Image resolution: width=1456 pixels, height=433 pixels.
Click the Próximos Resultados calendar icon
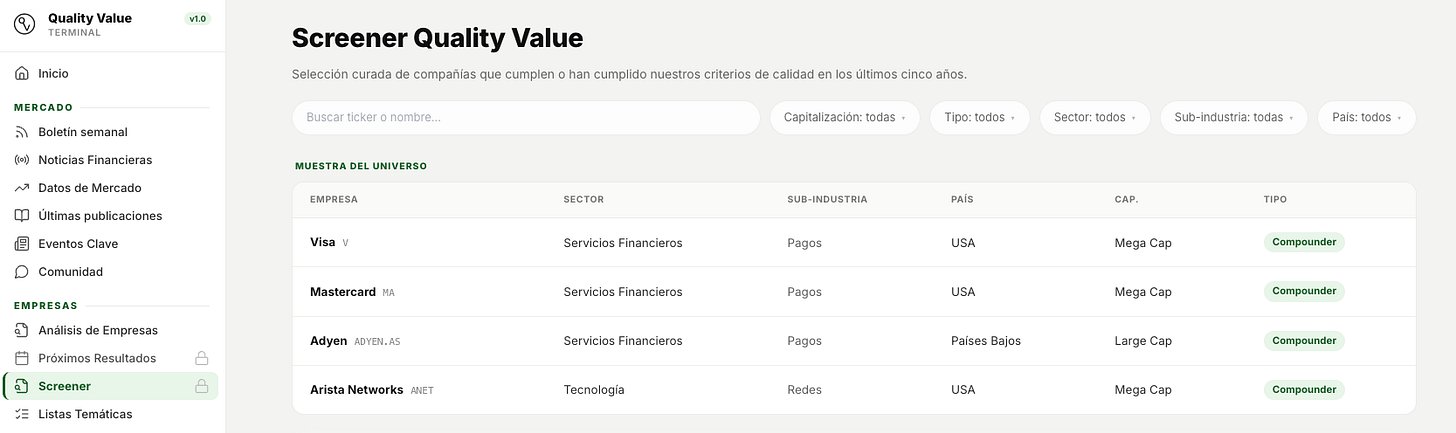click(x=22, y=358)
